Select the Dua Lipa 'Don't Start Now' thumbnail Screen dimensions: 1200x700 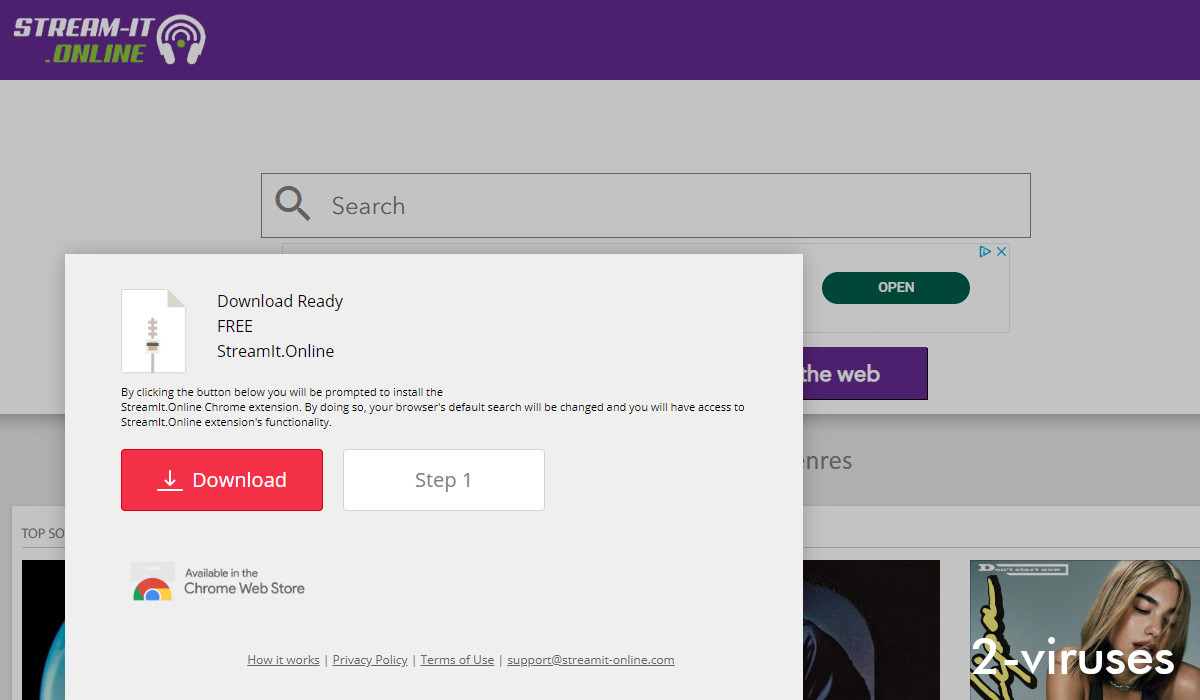[1085, 629]
